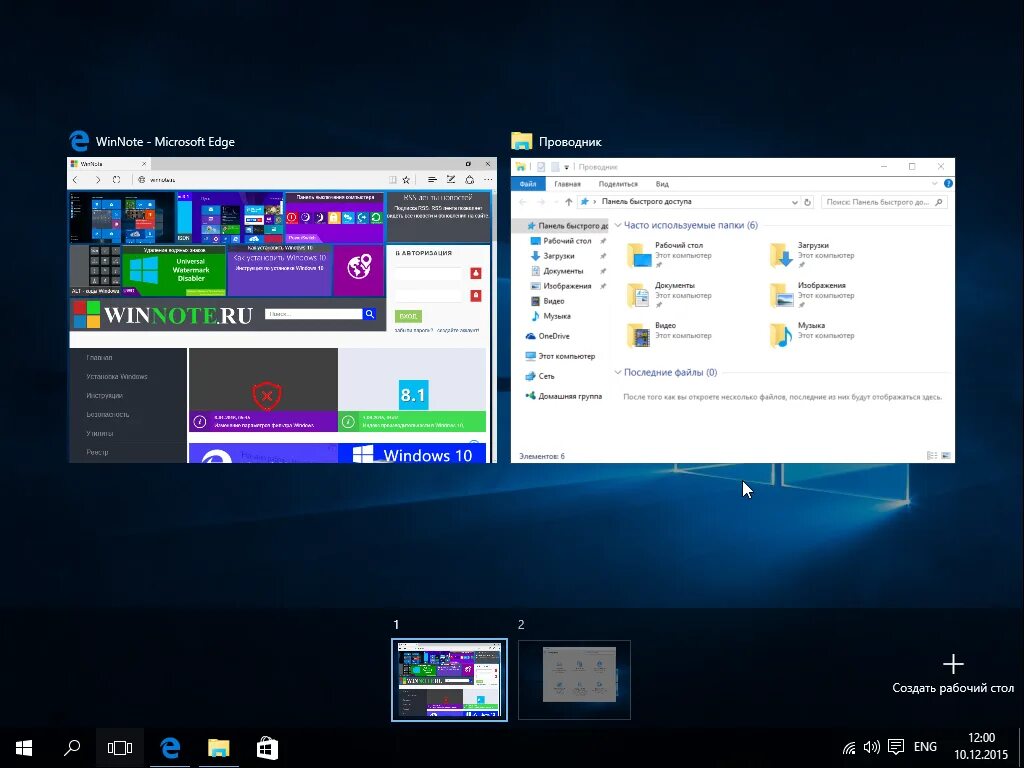Open the Action Center notifications icon
This screenshot has height=768, width=1024.
pyautogui.click(x=896, y=748)
